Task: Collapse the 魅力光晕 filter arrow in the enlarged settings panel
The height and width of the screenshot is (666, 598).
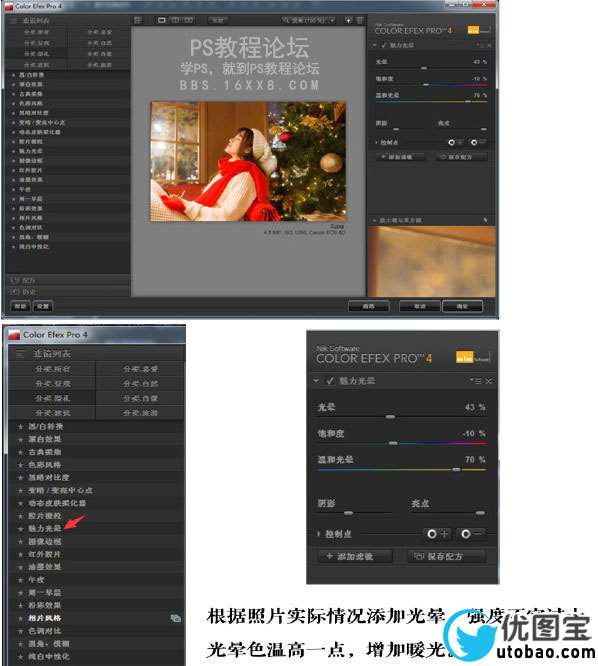Action: click(316, 381)
